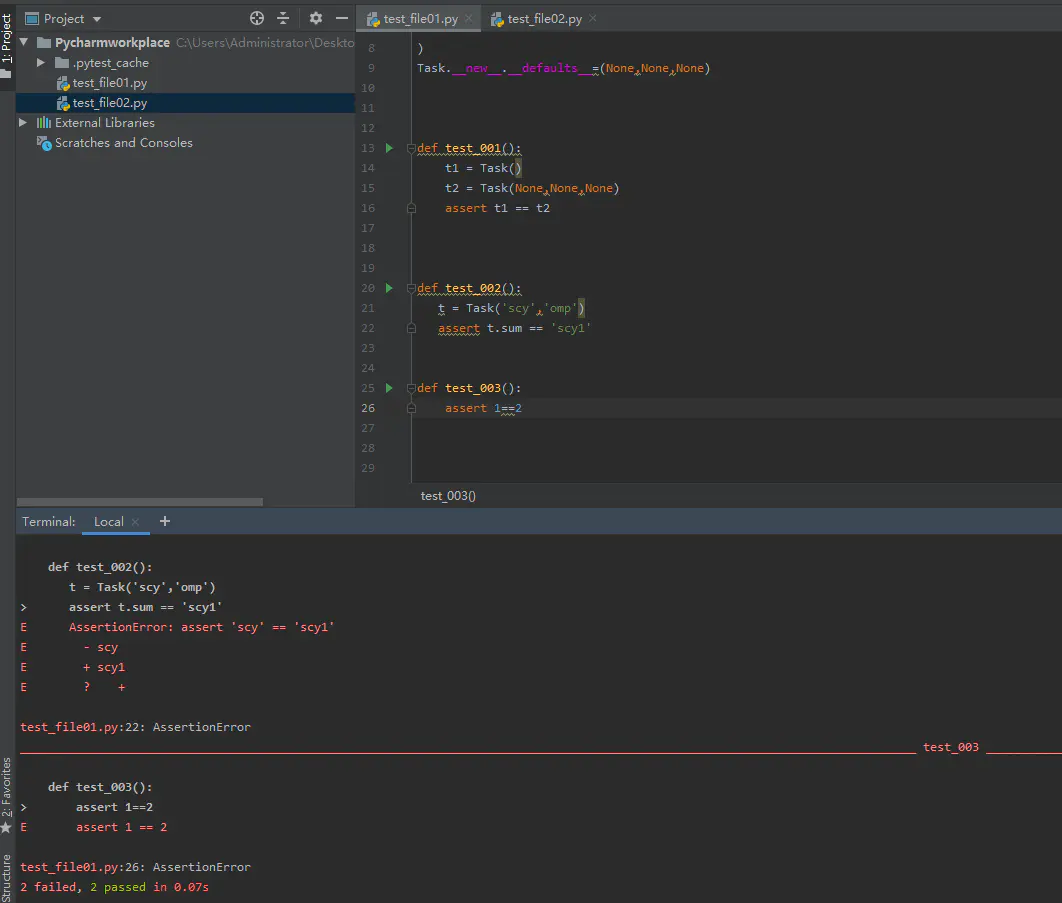Click fold end marker at line 22
1062x903 pixels.
pyautogui.click(x=411, y=328)
